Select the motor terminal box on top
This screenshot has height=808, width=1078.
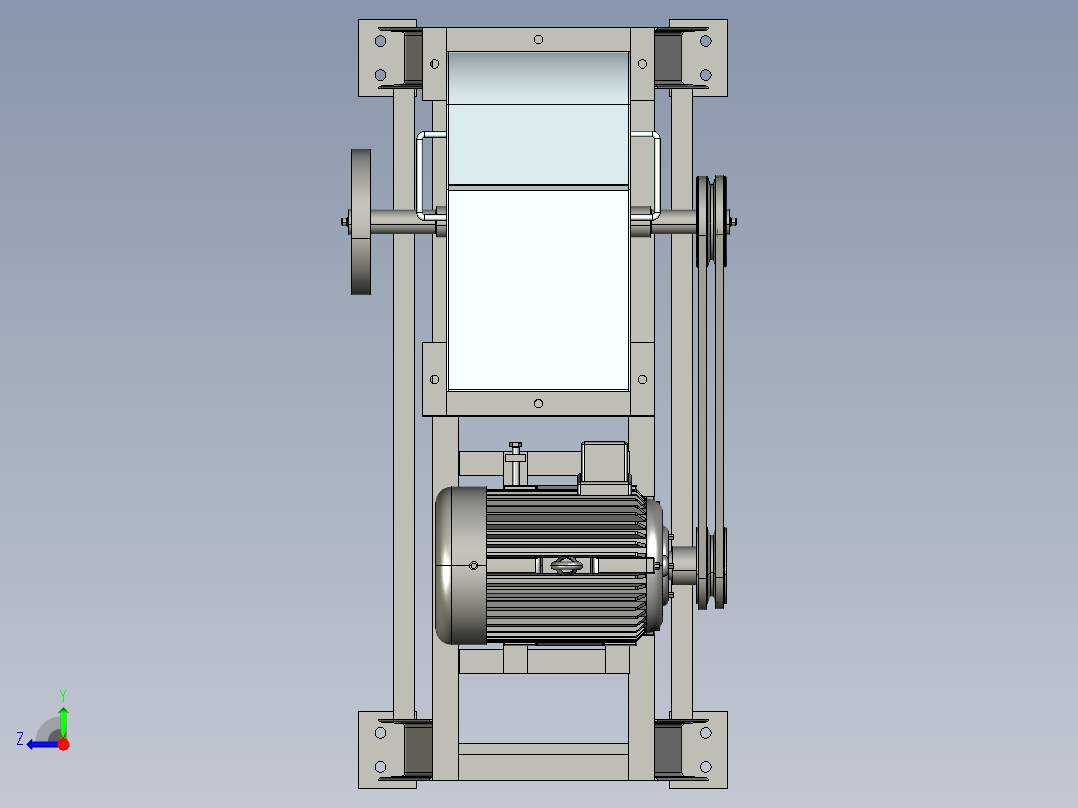[x=604, y=462]
